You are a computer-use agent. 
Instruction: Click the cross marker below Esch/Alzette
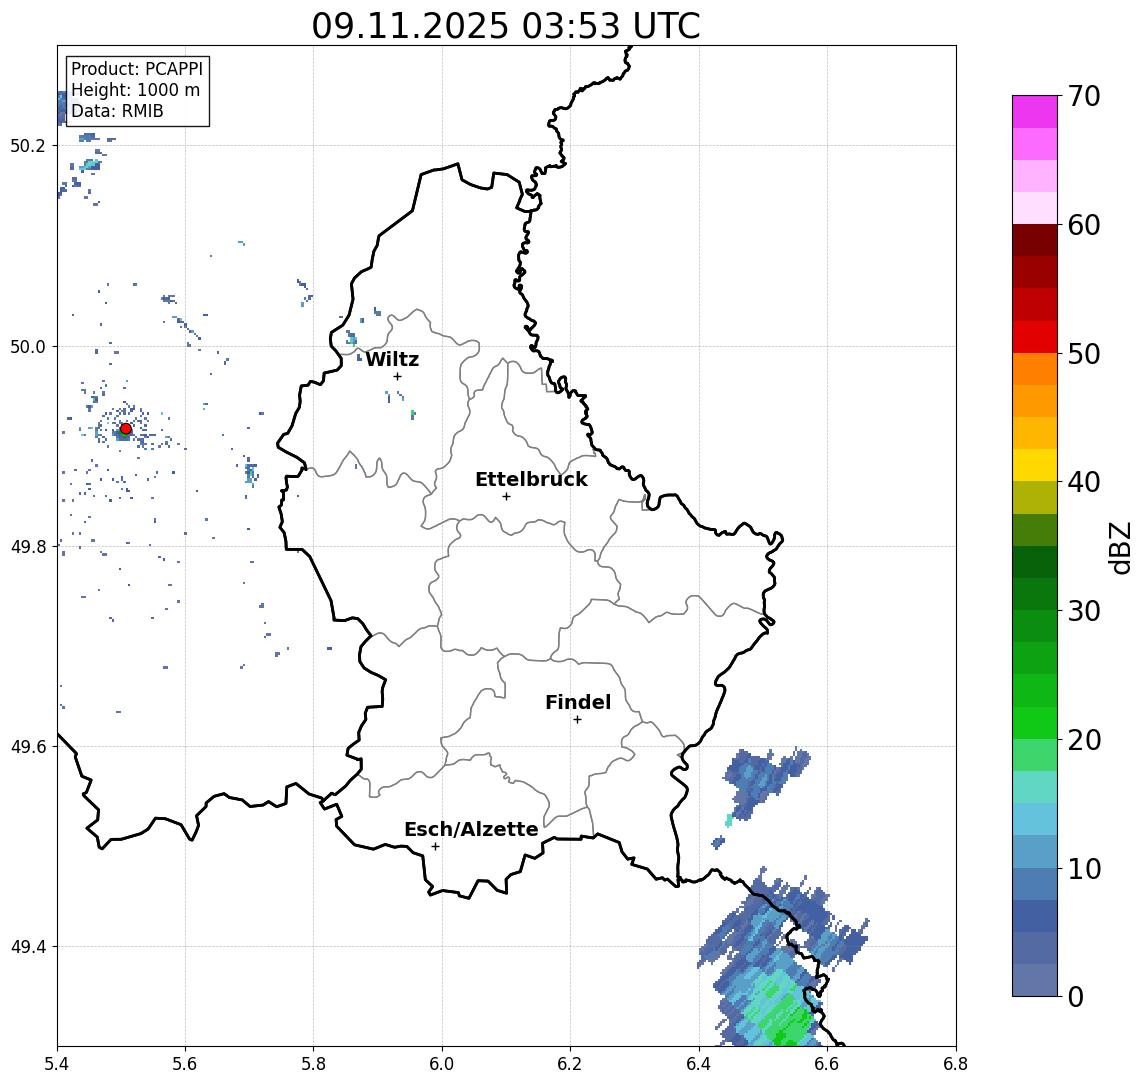435,847
